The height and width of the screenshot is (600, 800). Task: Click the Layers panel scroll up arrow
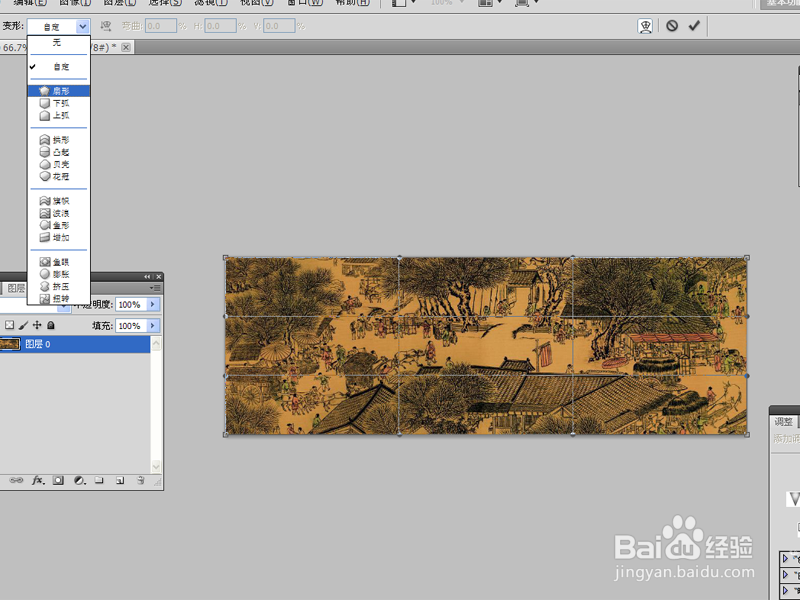(156, 343)
